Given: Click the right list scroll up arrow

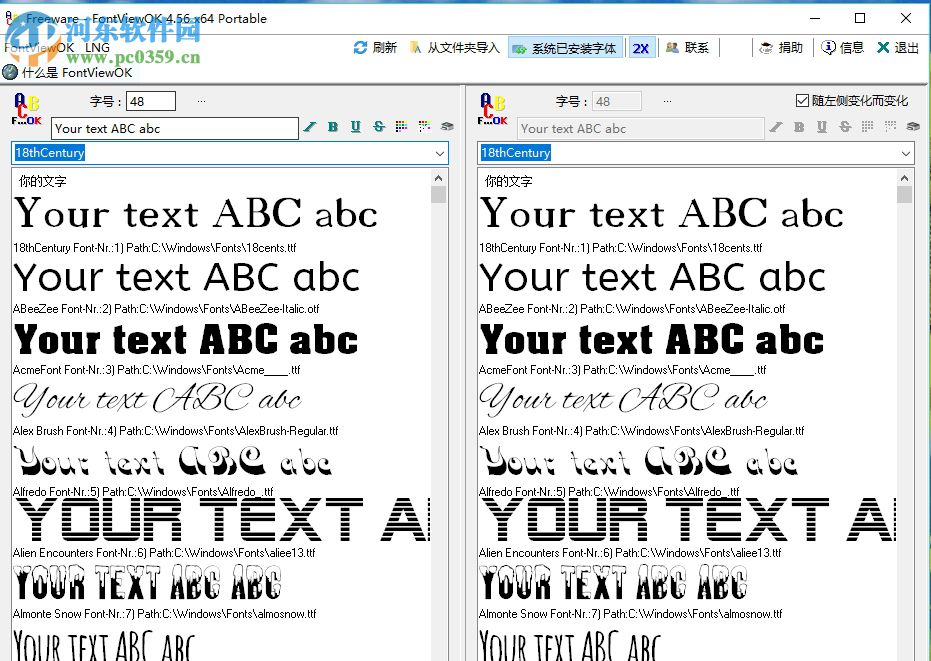Looking at the screenshot, I should [x=904, y=178].
